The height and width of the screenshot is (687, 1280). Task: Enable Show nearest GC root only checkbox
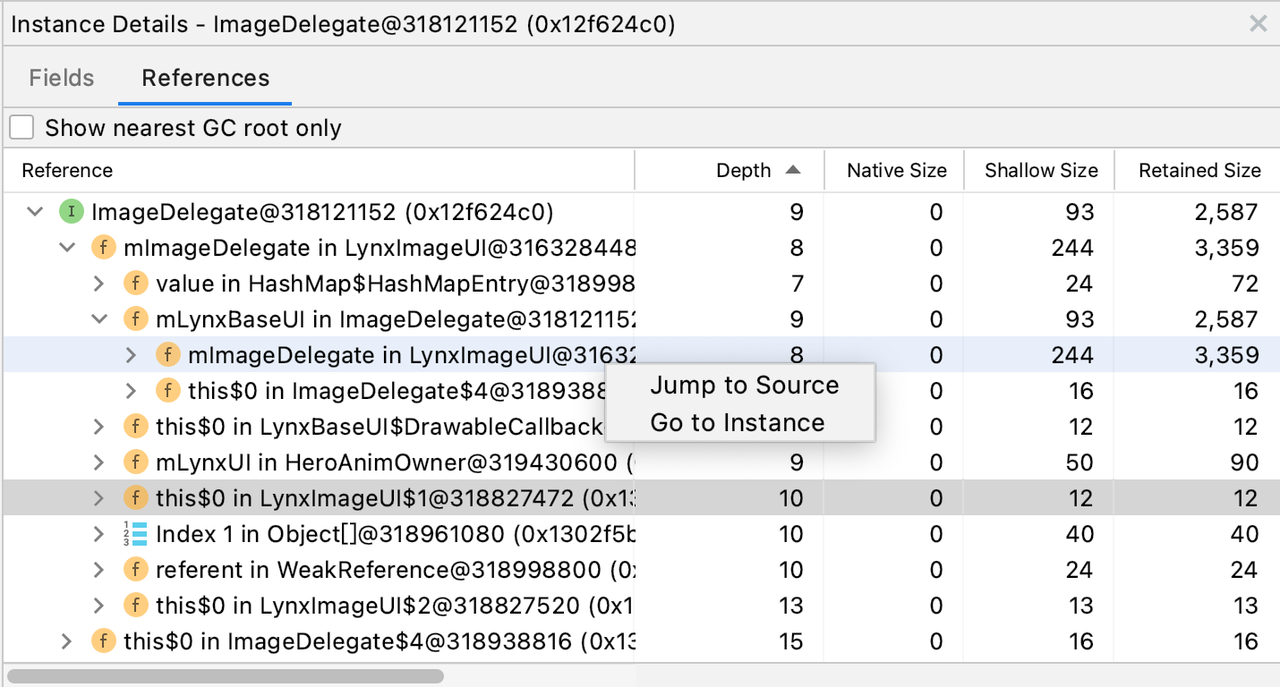tap(22, 128)
